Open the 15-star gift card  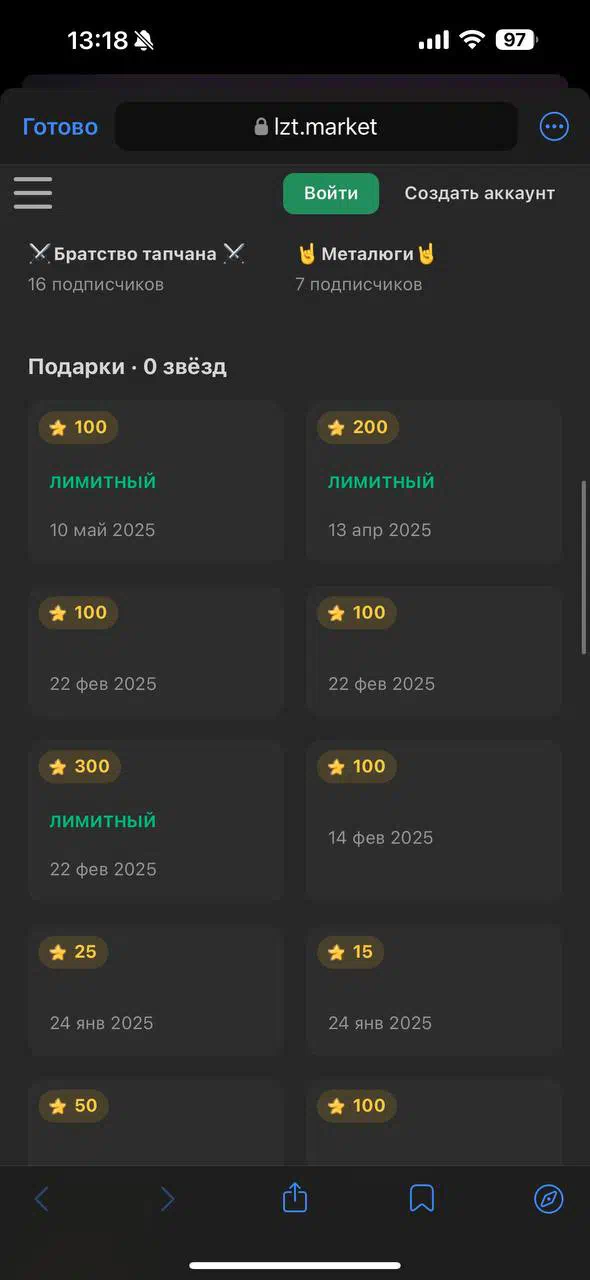(434, 990)
